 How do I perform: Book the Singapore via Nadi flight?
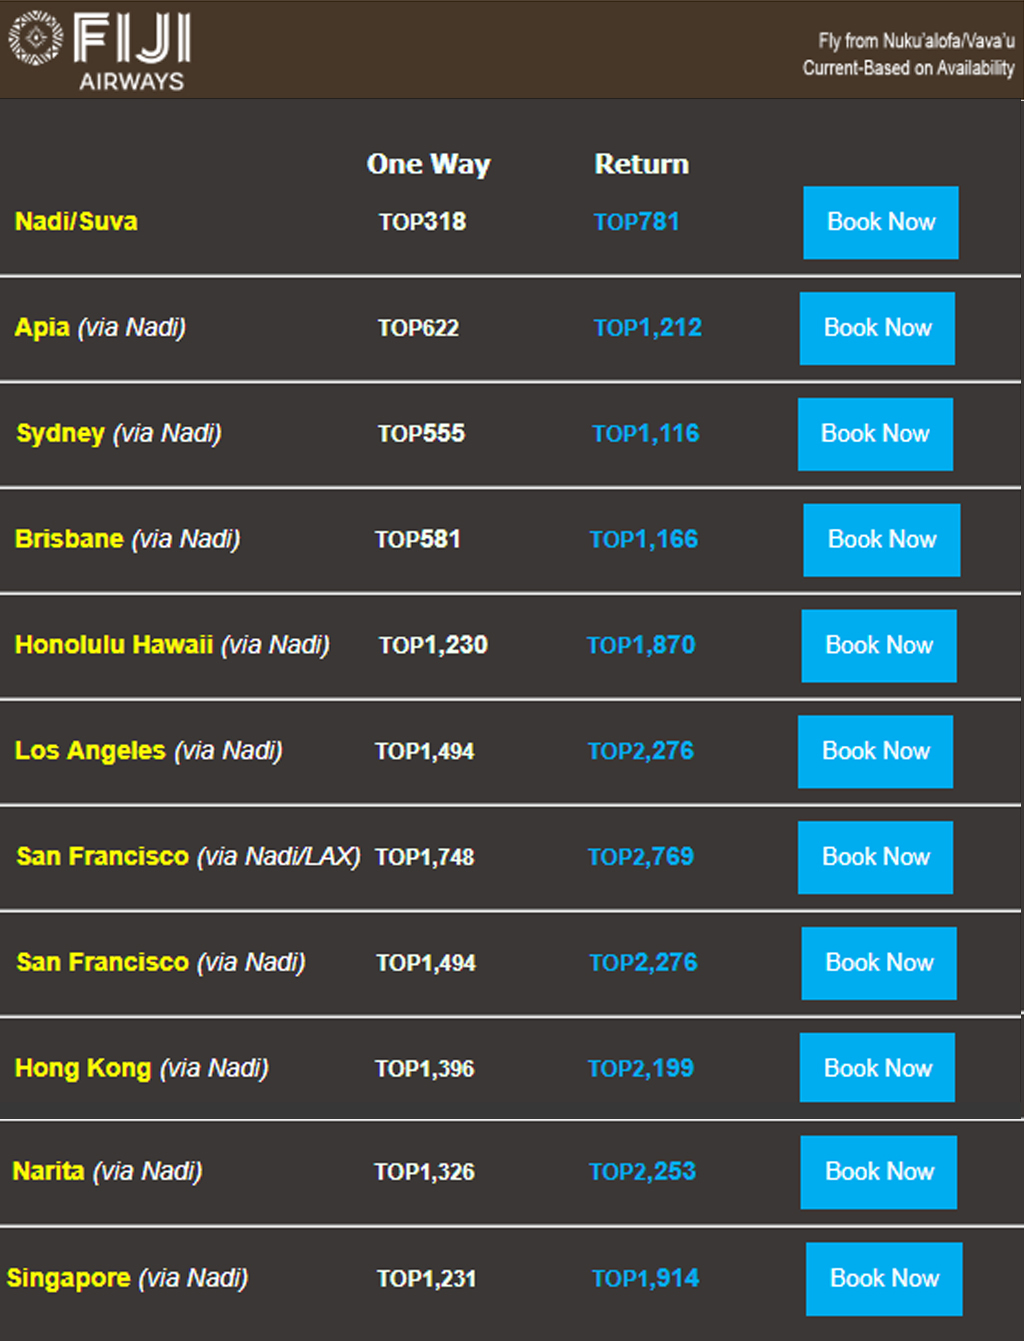884,1279
